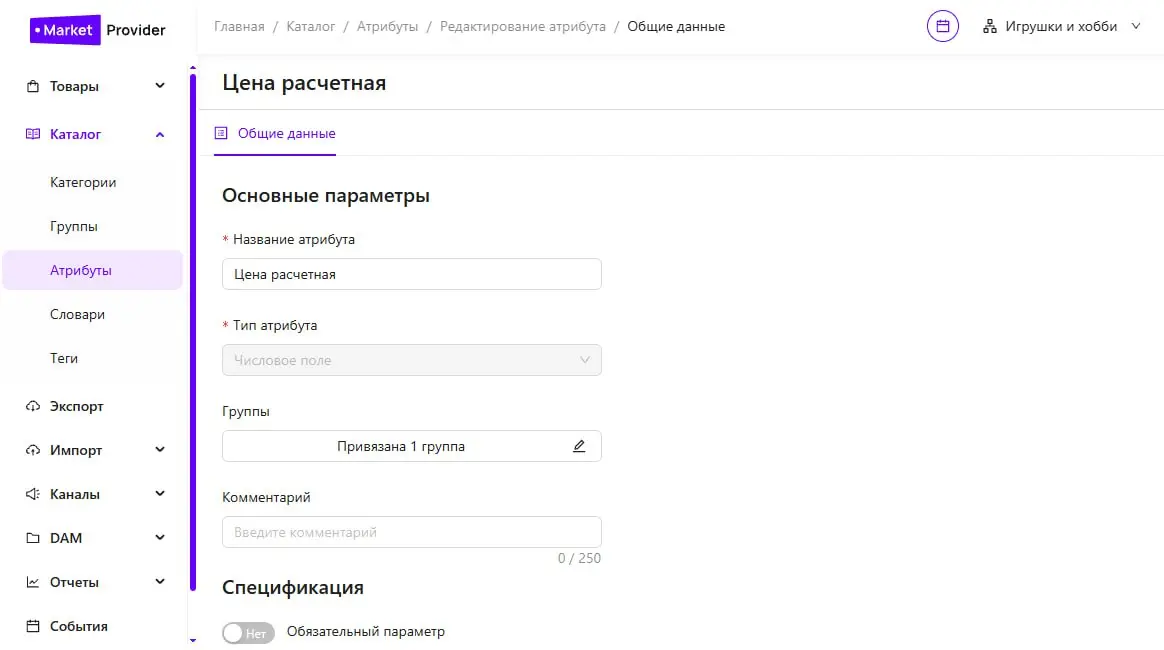Go to Главная breadcrumb link
Viewport: 1164px width, 650px height.
point(239,27)
